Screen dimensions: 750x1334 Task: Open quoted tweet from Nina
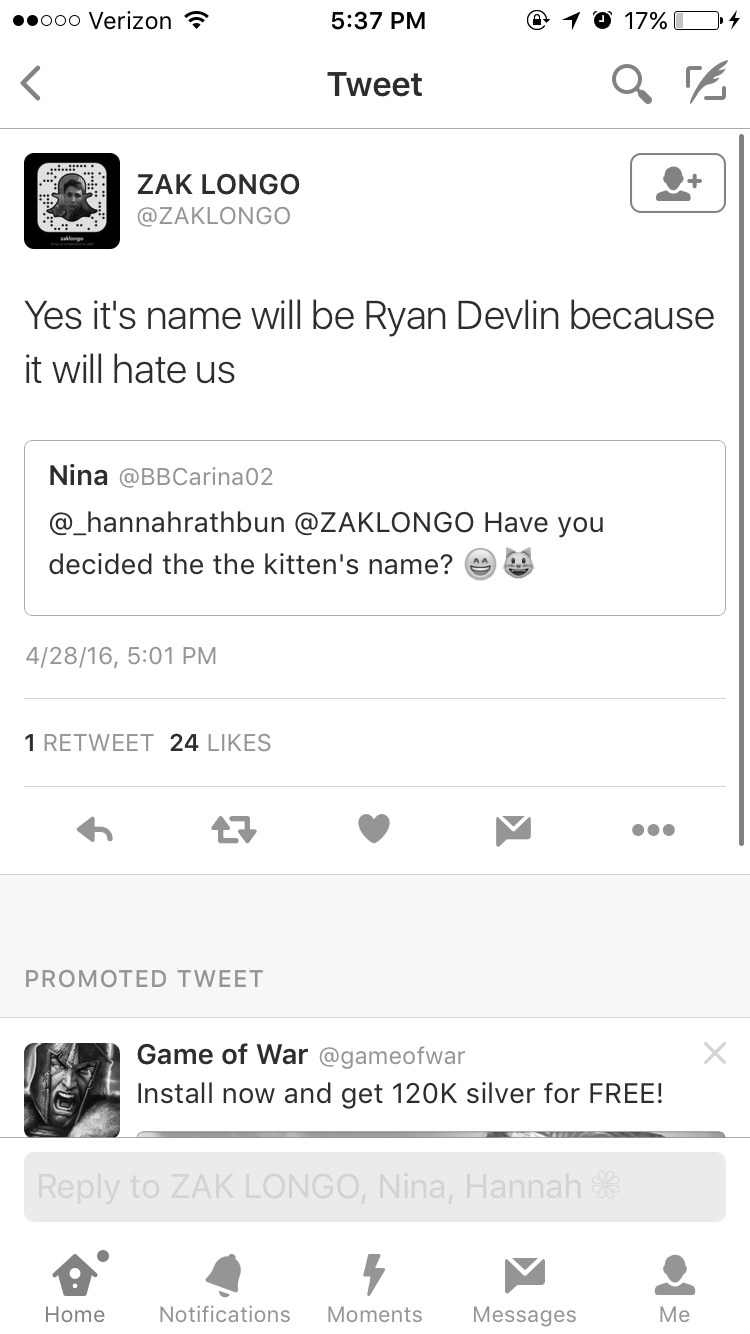click(375, 528)
